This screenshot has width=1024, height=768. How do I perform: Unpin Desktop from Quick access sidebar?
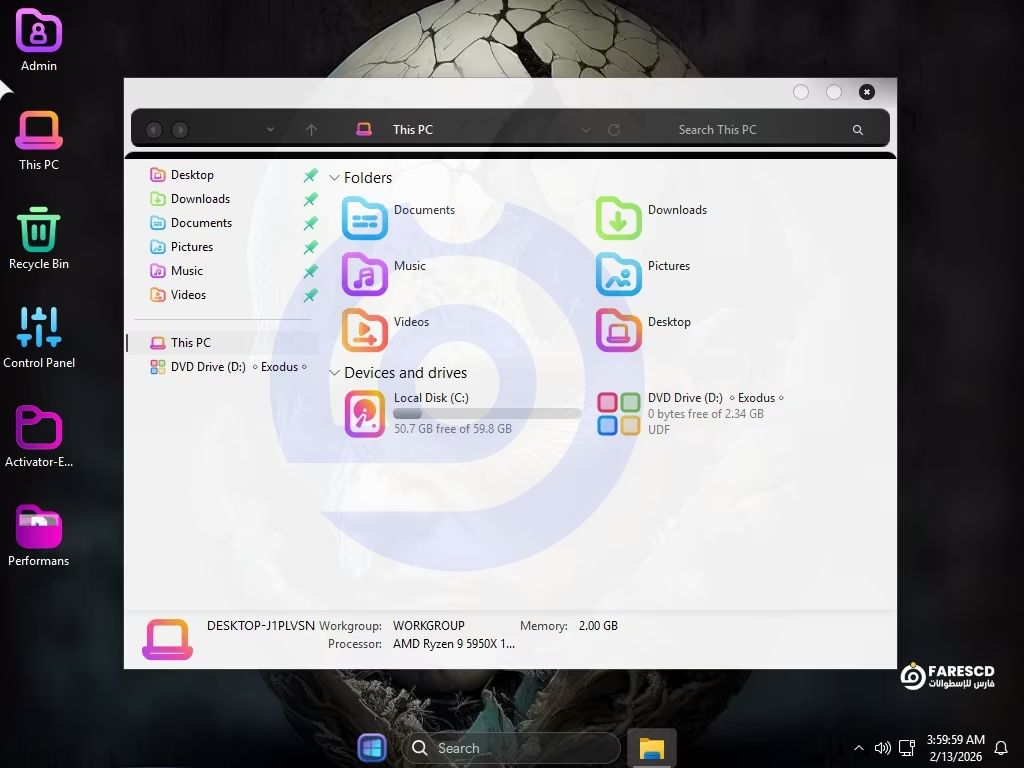(x=310, y=175)
